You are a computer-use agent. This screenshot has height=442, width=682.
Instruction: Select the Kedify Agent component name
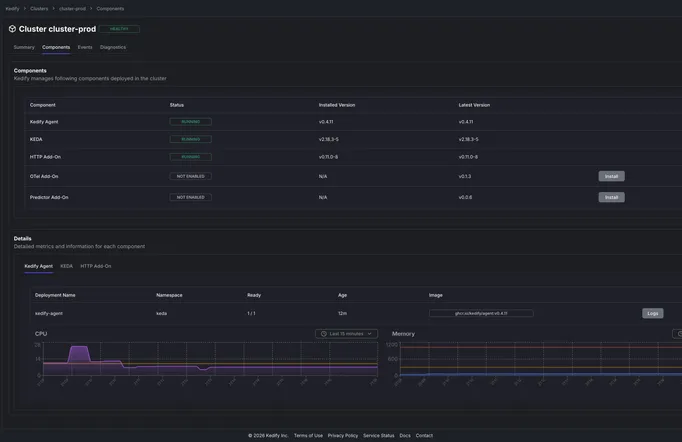(x=44, y=122)
